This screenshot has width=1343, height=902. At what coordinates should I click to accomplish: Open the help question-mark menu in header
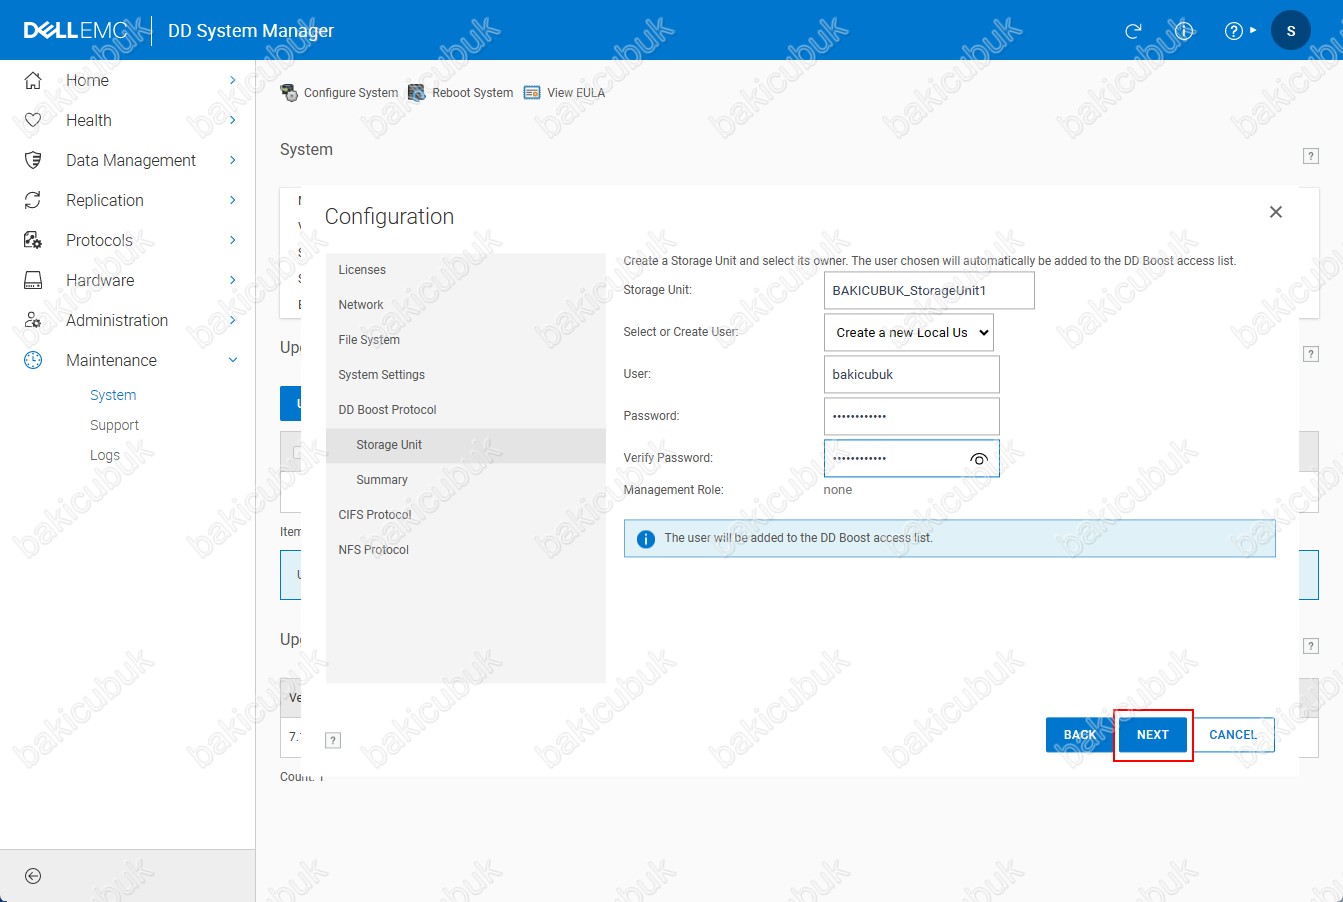click(x=1240, y=31)
